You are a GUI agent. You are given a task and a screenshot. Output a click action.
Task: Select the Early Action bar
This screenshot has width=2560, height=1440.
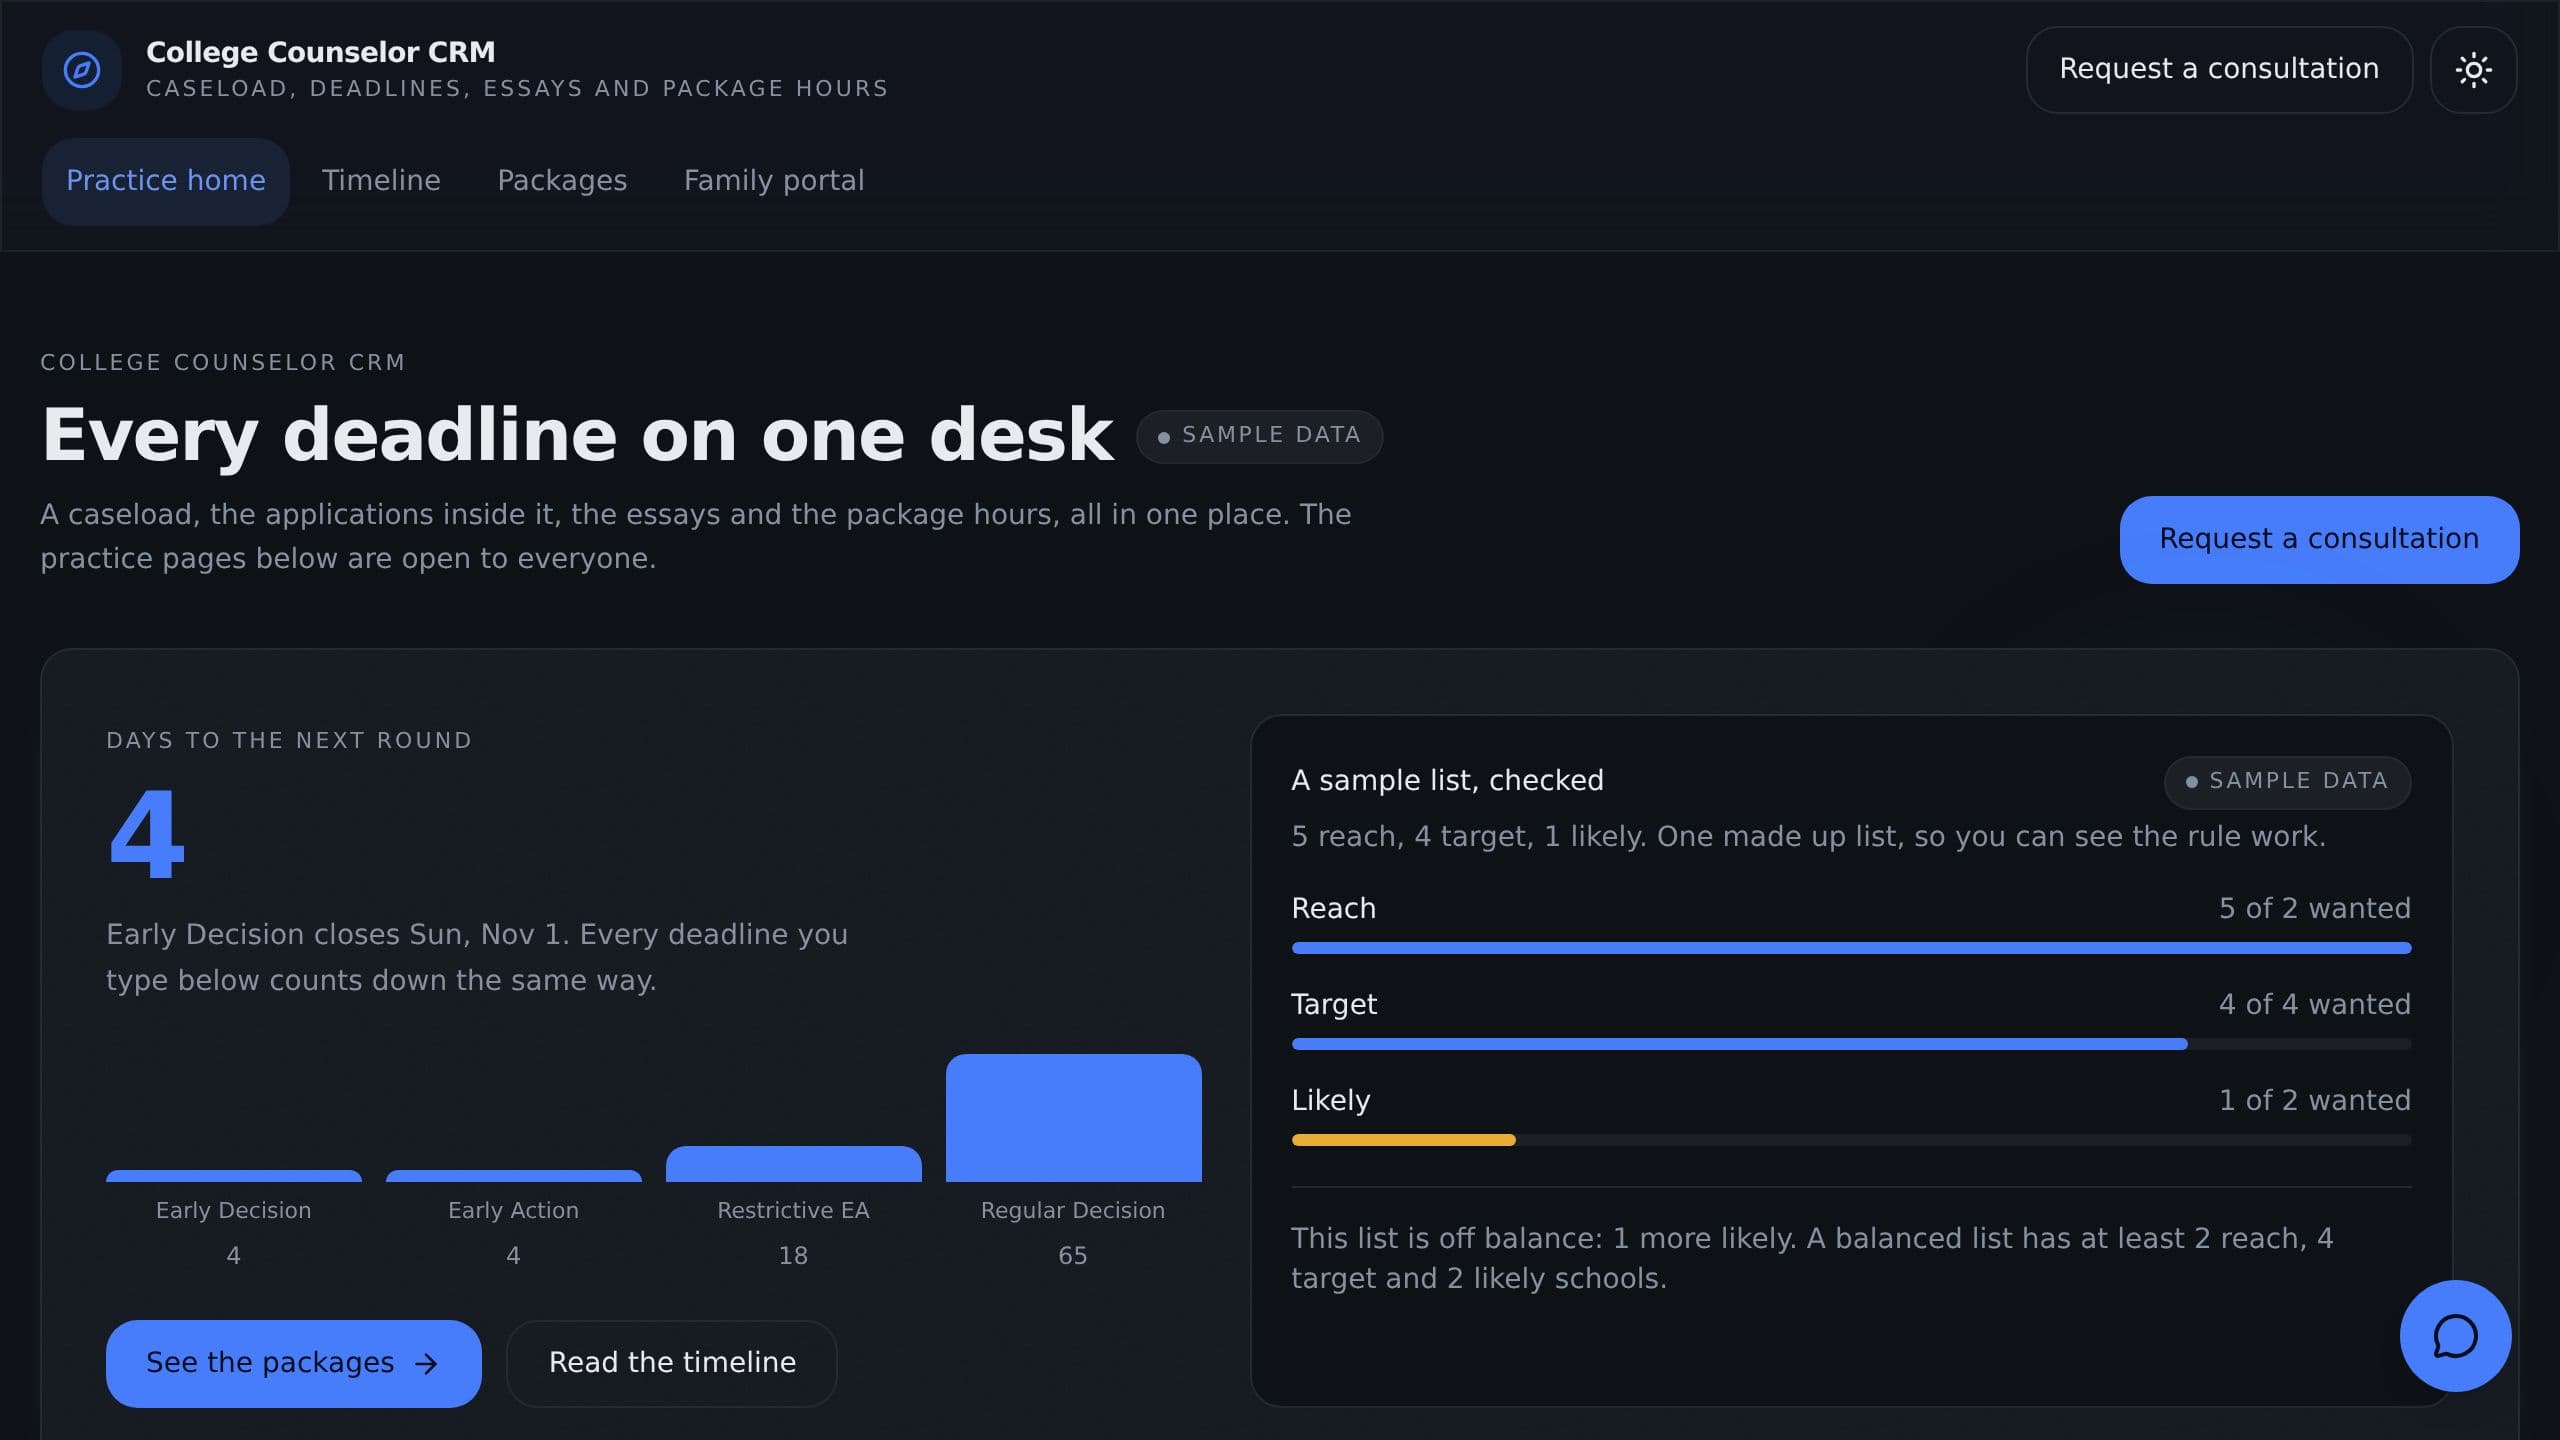[514, 1176]
